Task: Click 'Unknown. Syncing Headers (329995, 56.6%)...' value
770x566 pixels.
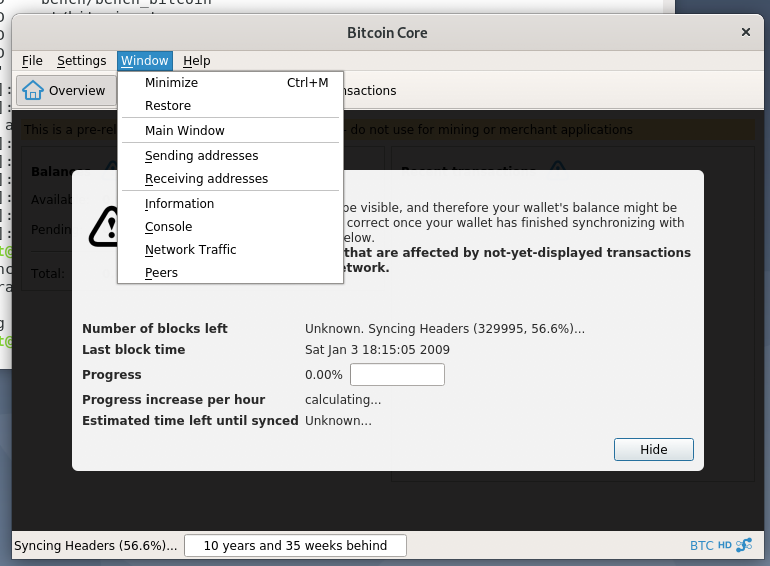Action: point(445,328)
